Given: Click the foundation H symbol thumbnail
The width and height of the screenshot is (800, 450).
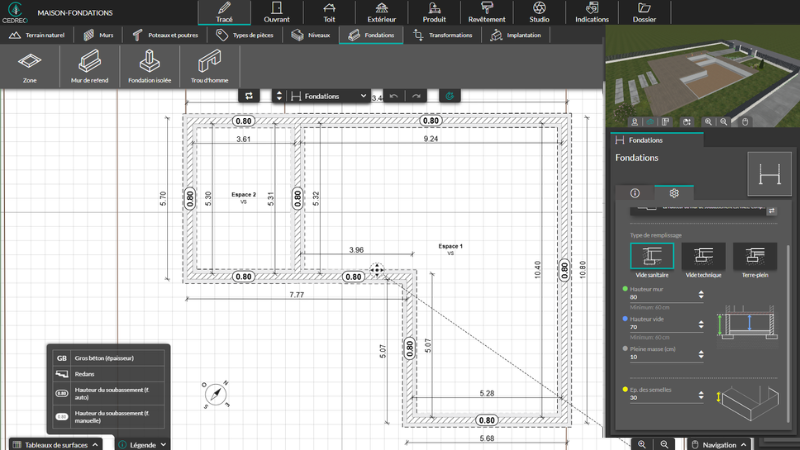Looking at the screenshot, I should pos(769,174).
